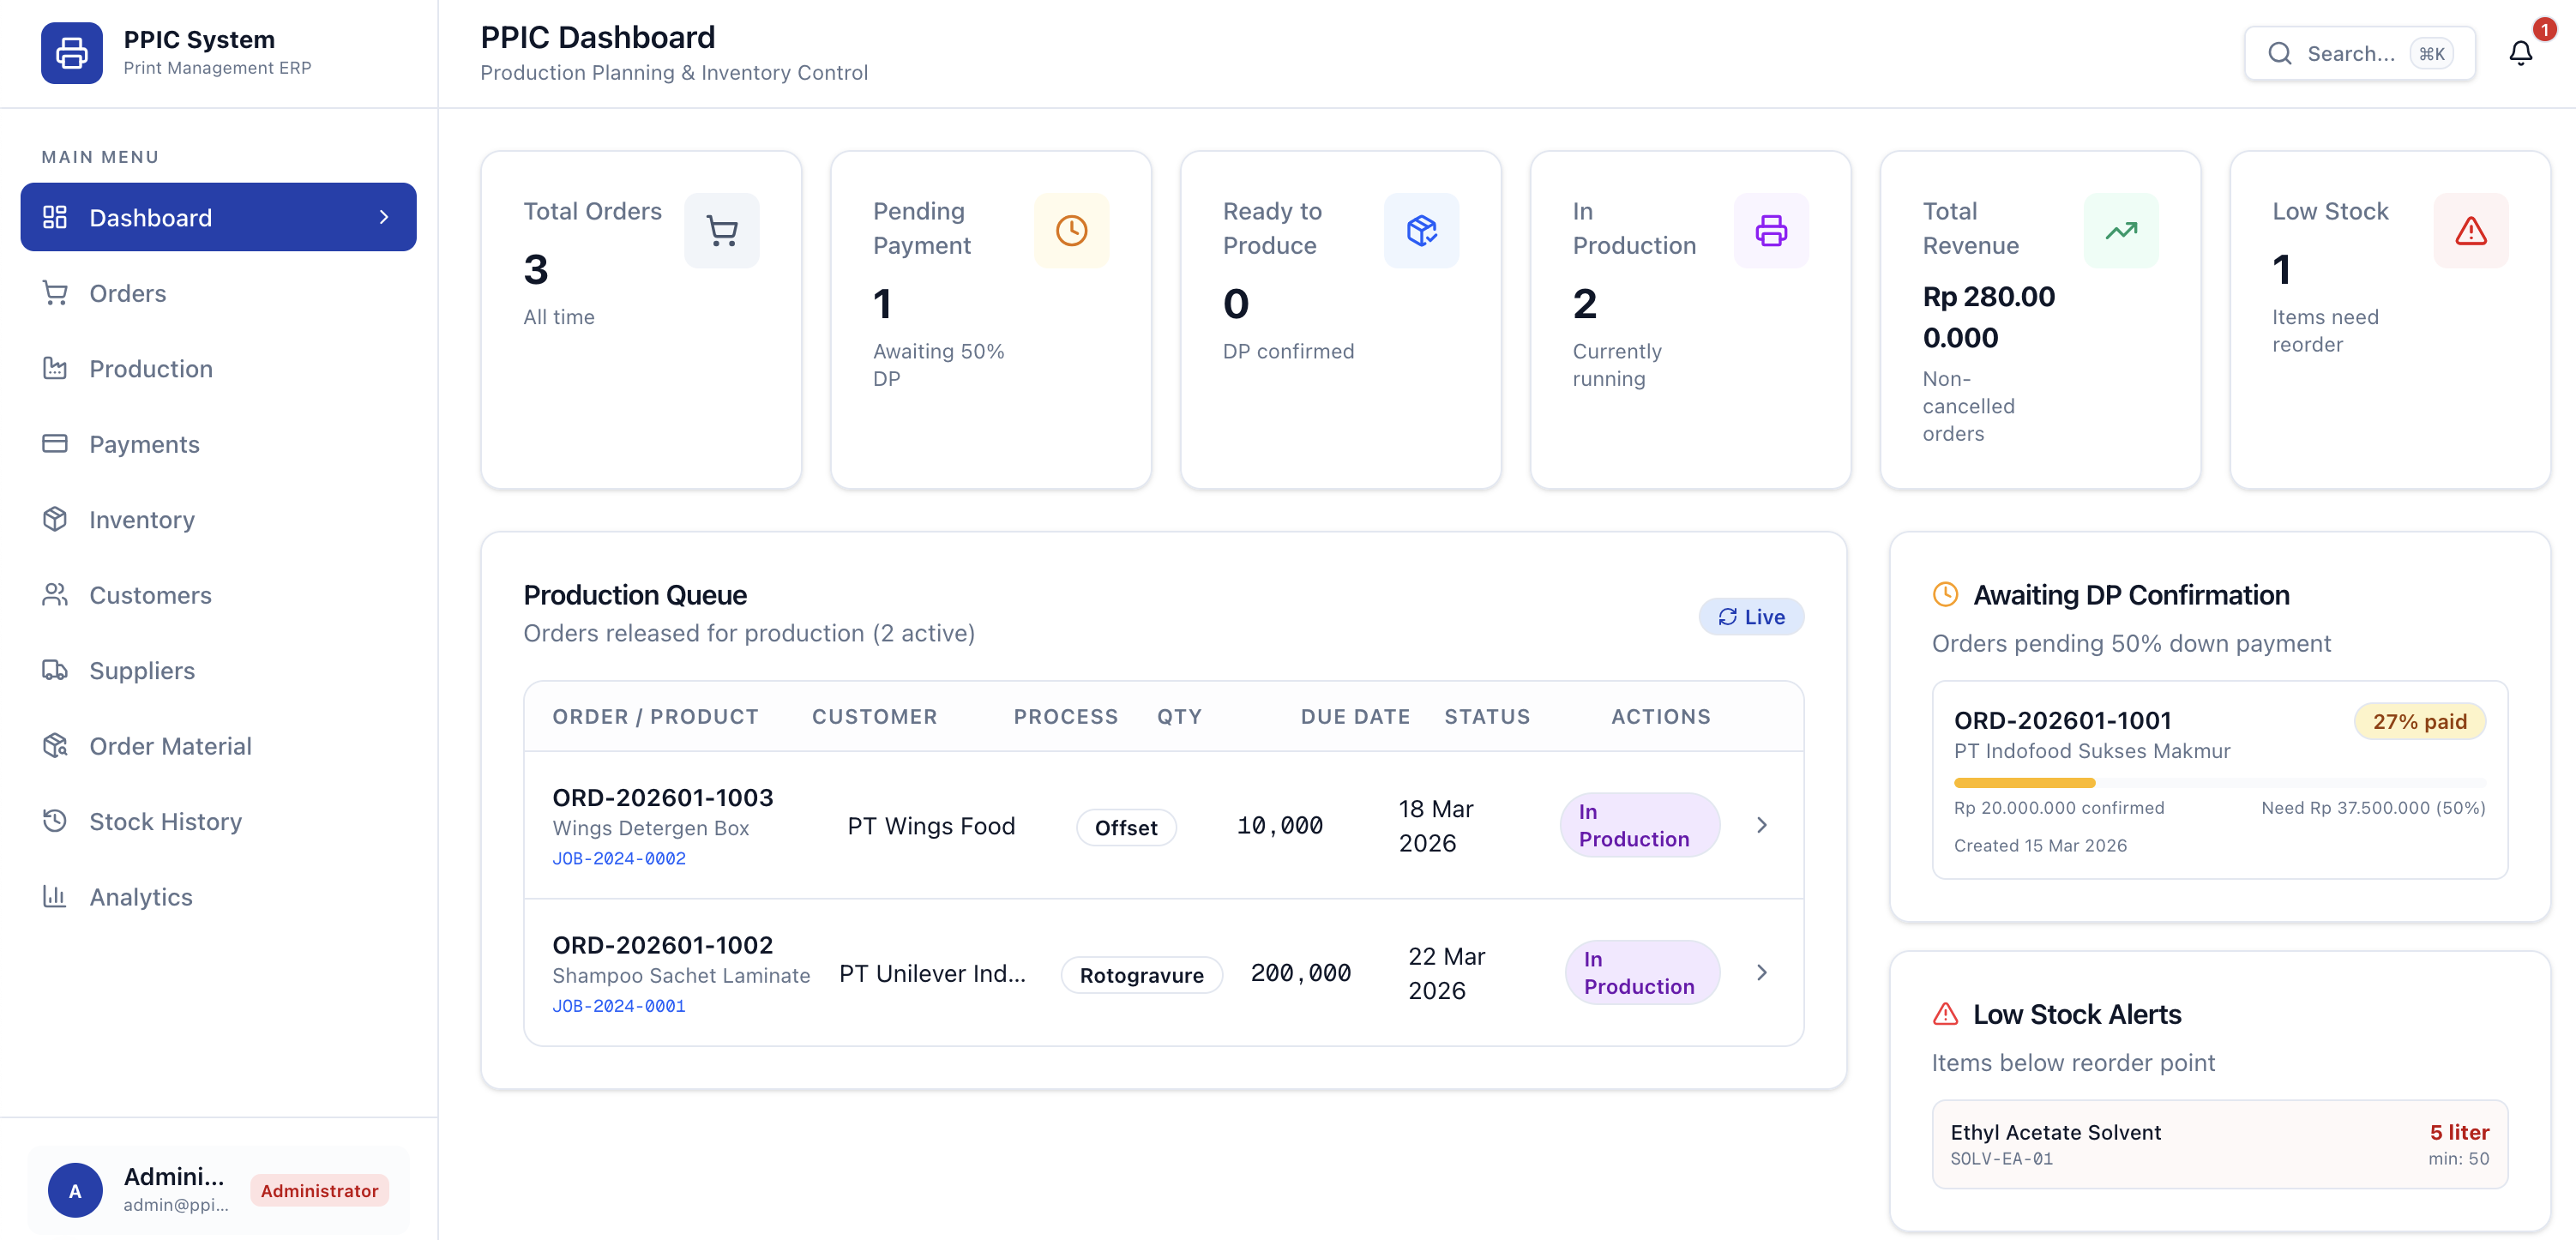The width and height of the screenshot is (2576, 1240).
Task: Click the Low Stock warning triangle icon
Action: pos(2471,231)
